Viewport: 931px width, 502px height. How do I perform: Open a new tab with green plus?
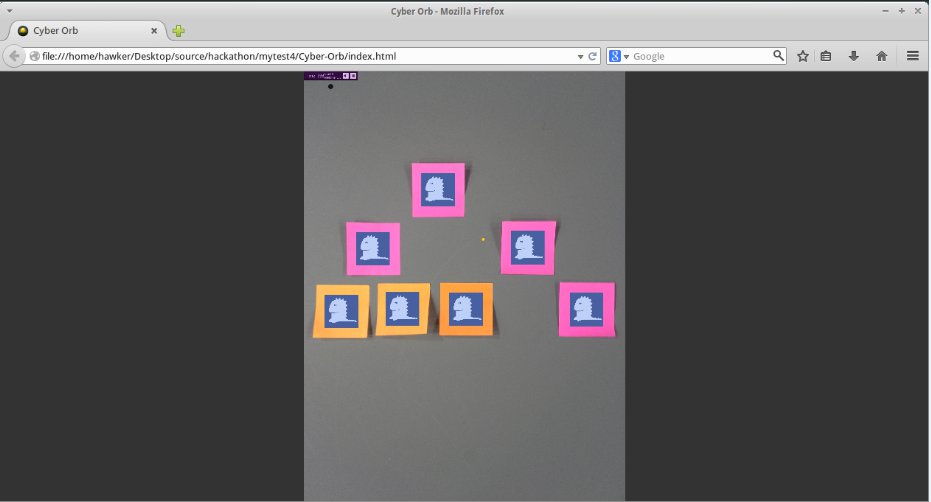pyautogui.click(x=178, y=31)
